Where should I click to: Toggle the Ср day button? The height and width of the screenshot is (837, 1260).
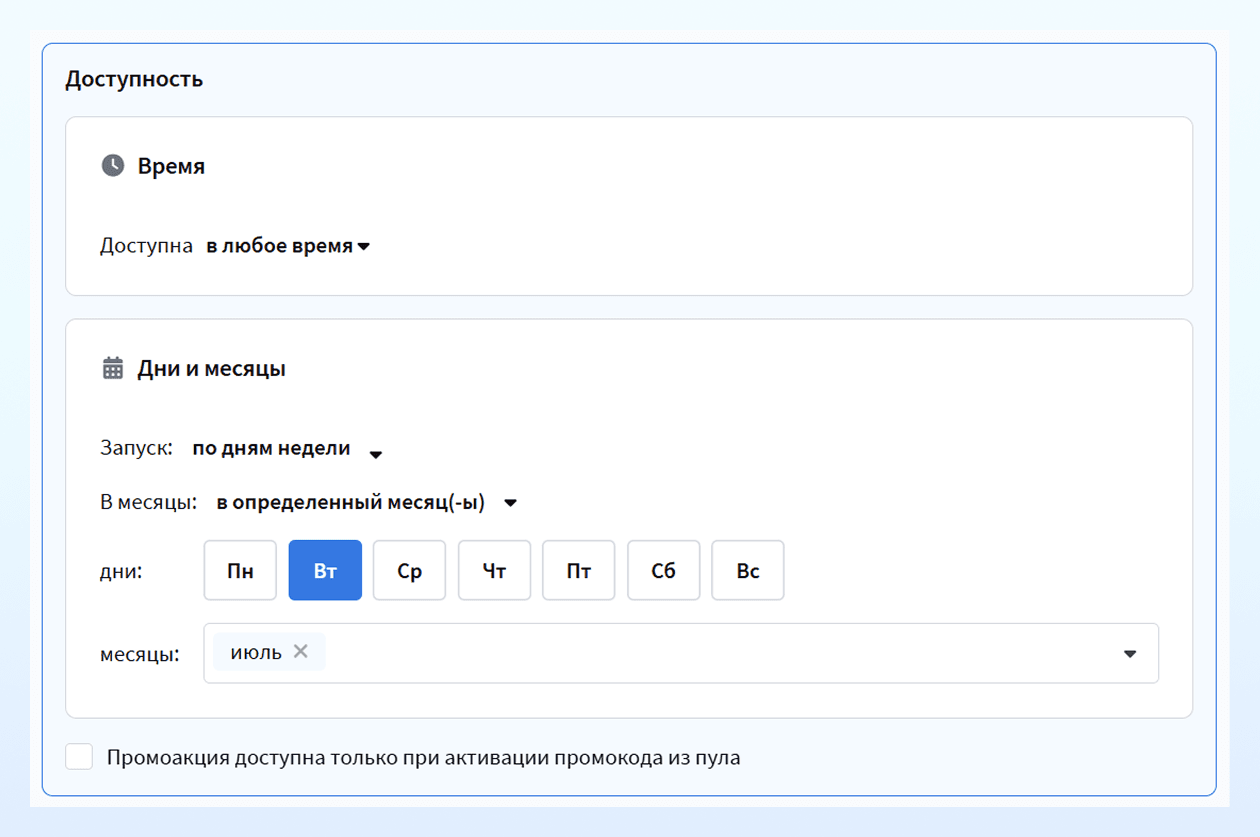pos(409,571)
